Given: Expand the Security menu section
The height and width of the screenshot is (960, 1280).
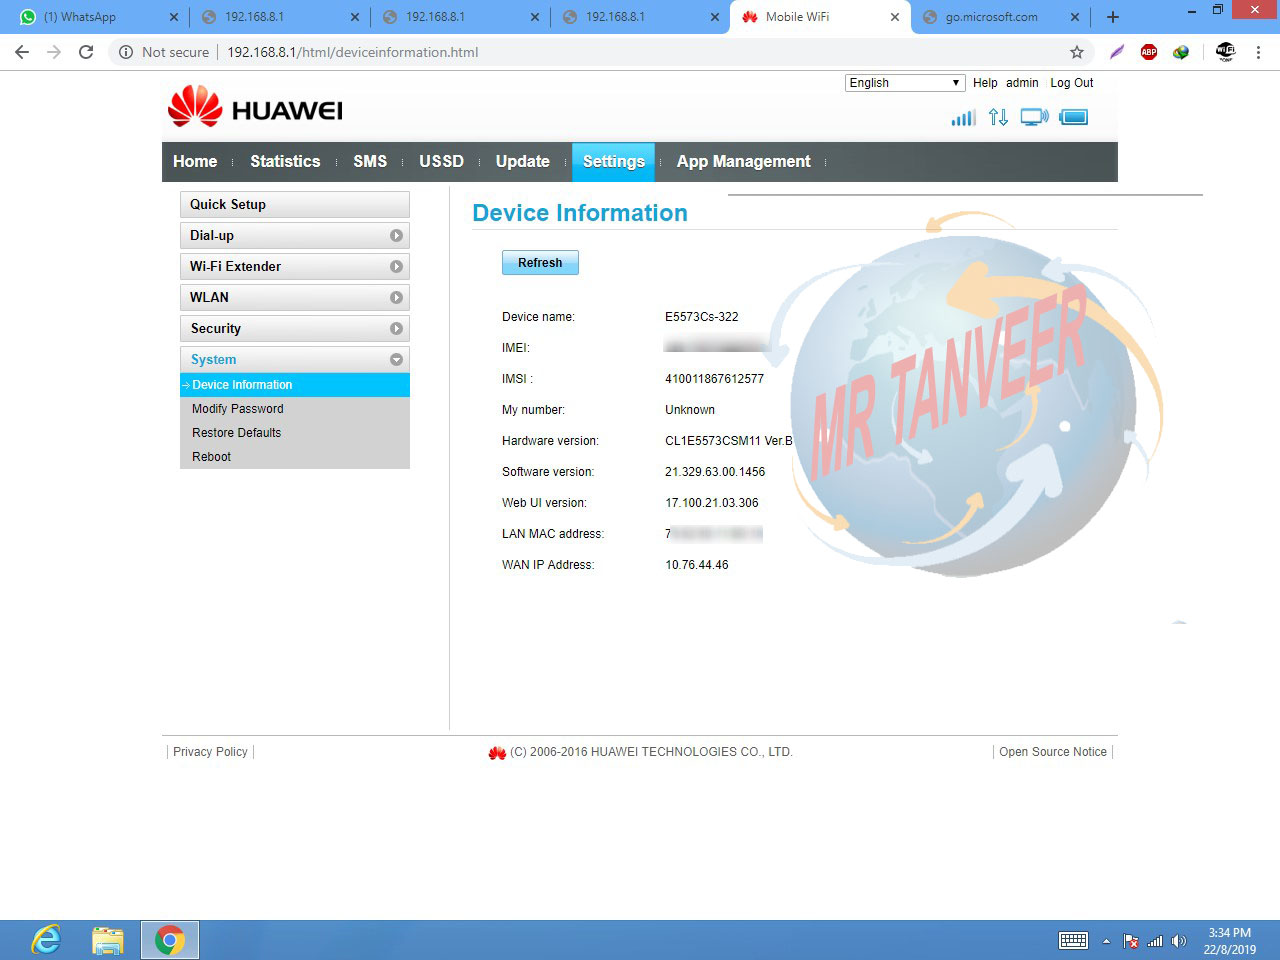Looking at the screenshot, I should tap(295, 329).
